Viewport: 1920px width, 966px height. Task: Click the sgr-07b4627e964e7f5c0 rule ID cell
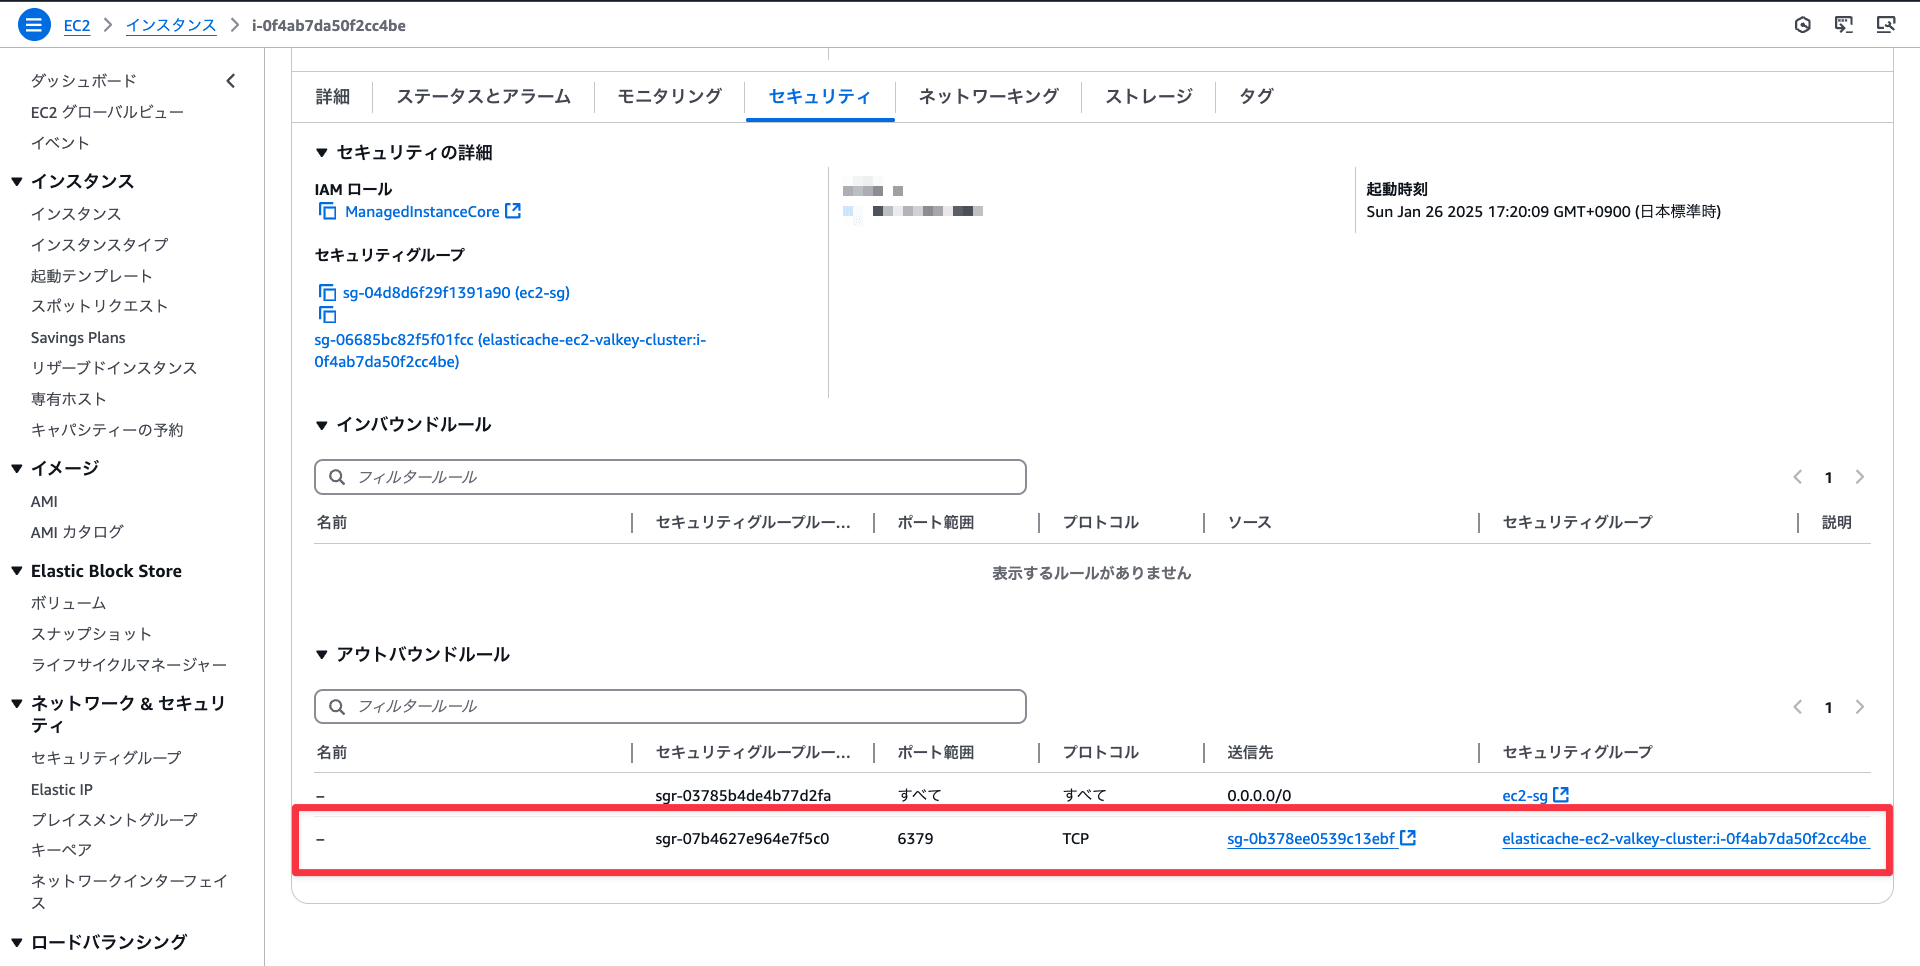click(742, 838)
